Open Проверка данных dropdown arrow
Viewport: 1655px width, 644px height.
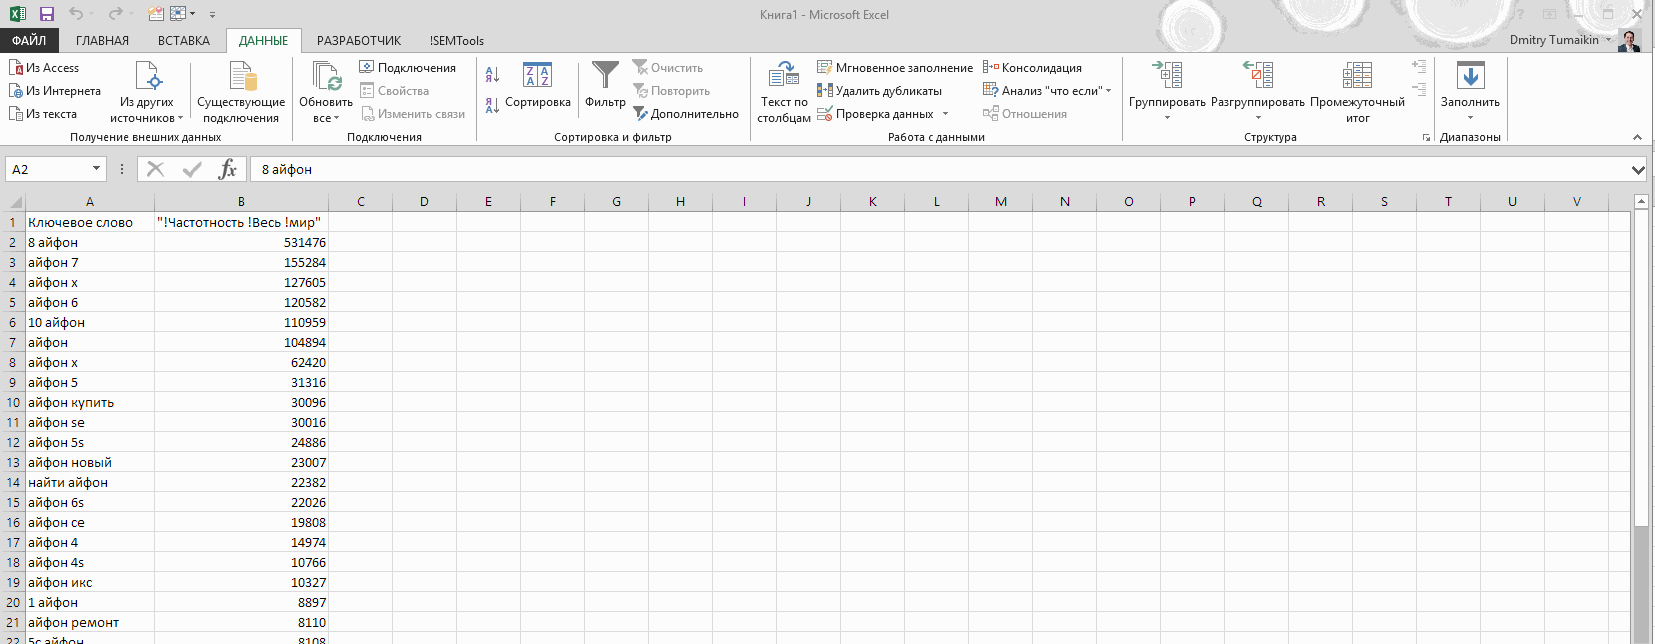(945, 114)
